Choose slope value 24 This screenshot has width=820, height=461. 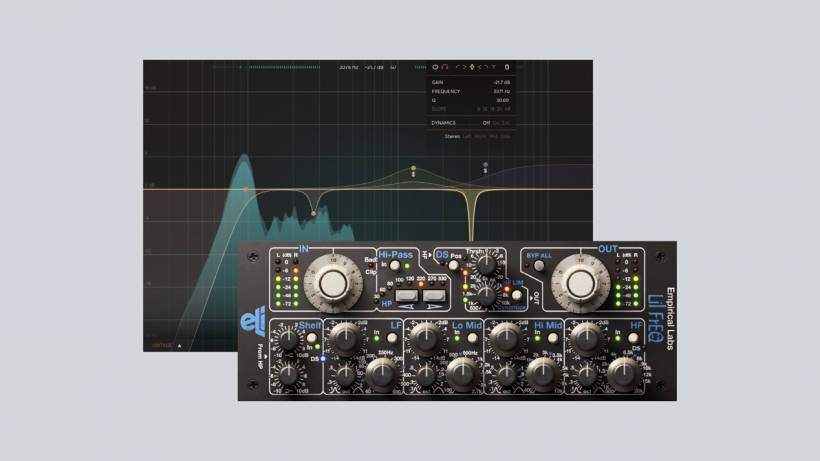499,109
